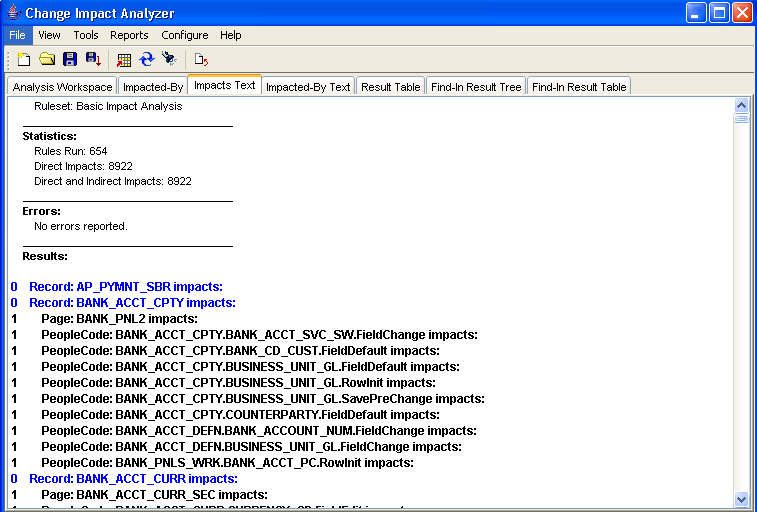Screen dimensions: 757x512
Task: Open the Configure menu
Action: tap(184, 35)
